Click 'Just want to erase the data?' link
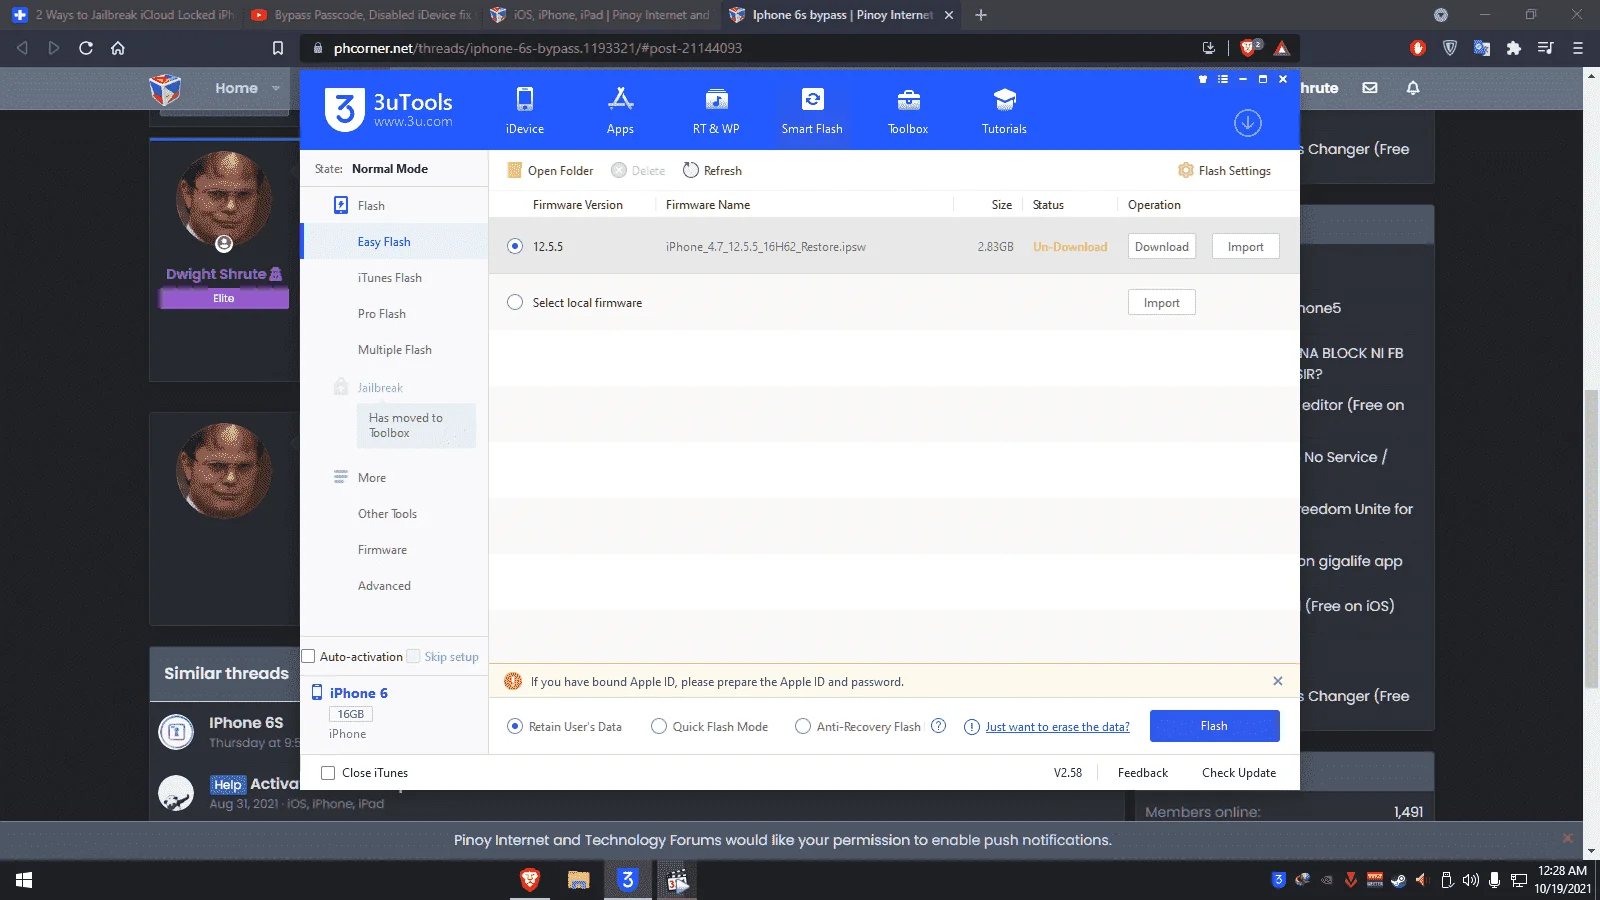This screenshot has width=1600, height=900. click(x=1058, y=727)
